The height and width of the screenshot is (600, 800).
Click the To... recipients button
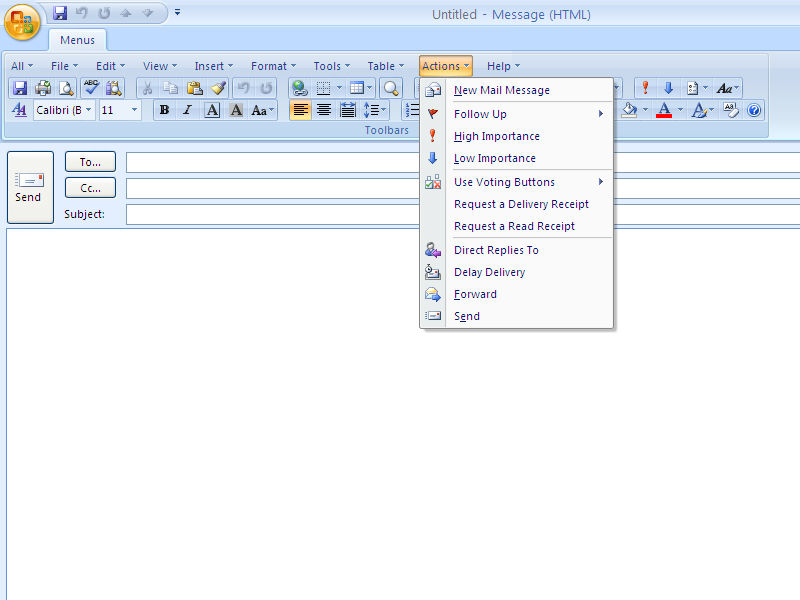pos(90,162)
